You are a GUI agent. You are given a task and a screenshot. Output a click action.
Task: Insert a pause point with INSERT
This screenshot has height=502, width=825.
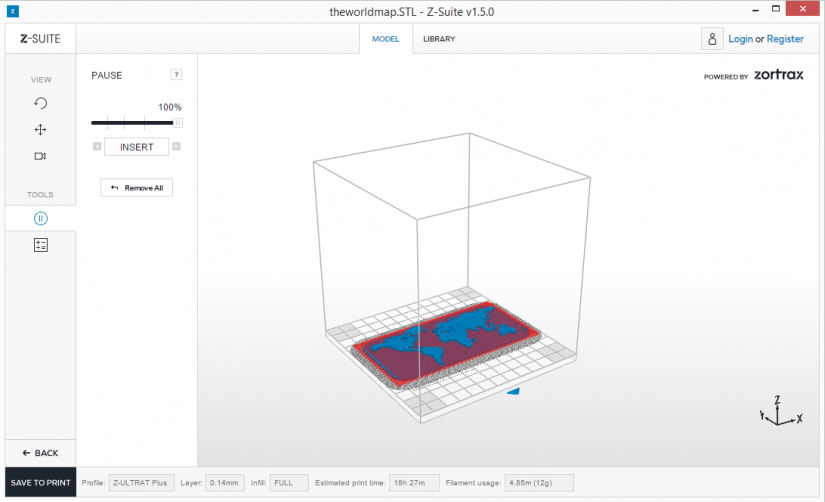137,147
